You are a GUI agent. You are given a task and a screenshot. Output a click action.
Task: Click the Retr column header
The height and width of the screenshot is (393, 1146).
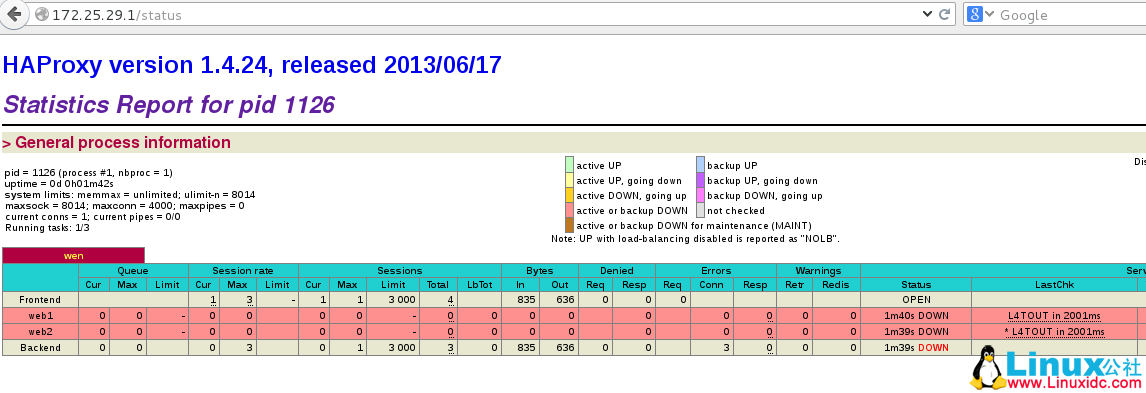pos(793,285)
